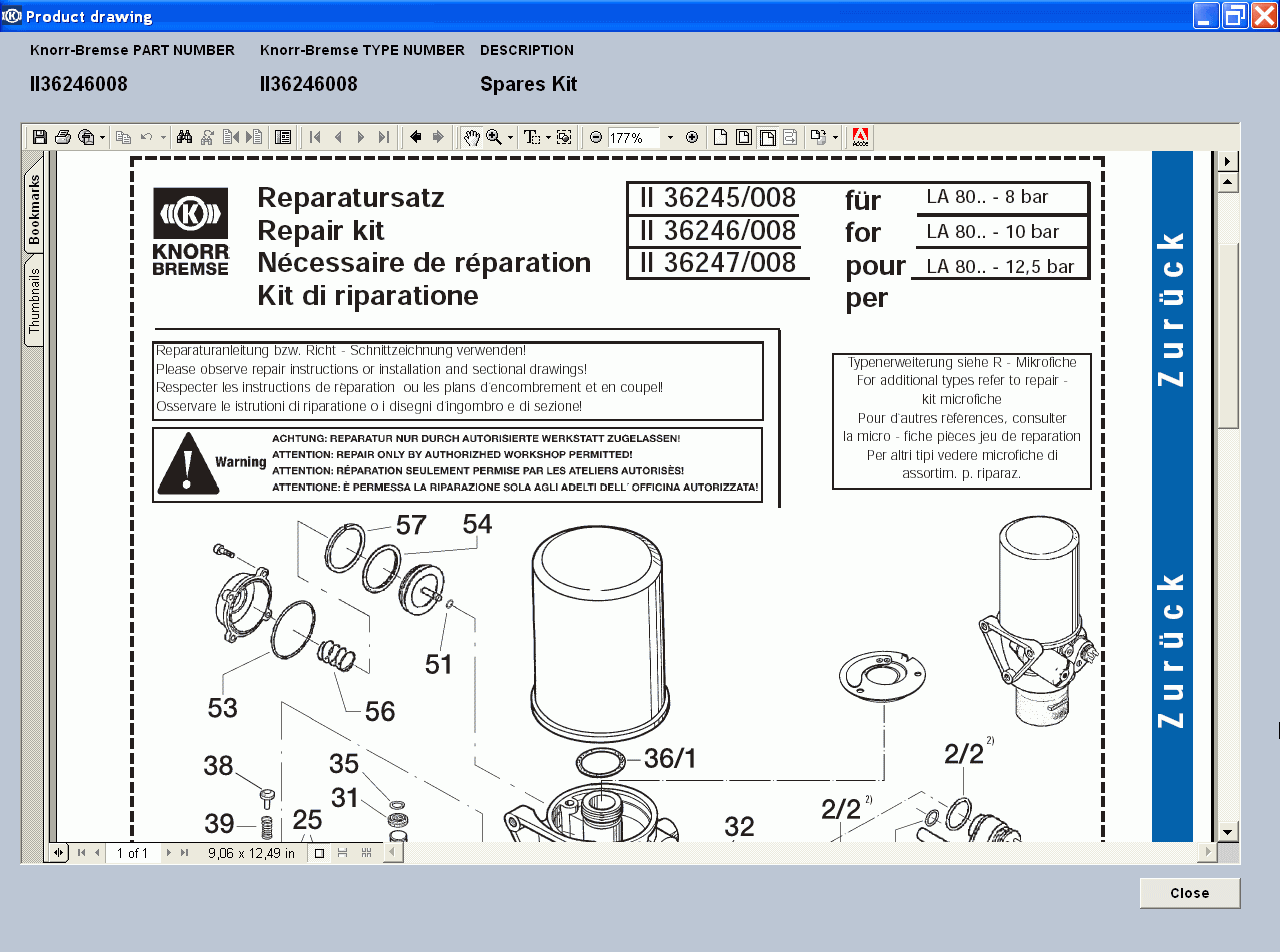Select the Graphics snapshot tool
Screen dimensions: 1280x952
tap(564, 137)
